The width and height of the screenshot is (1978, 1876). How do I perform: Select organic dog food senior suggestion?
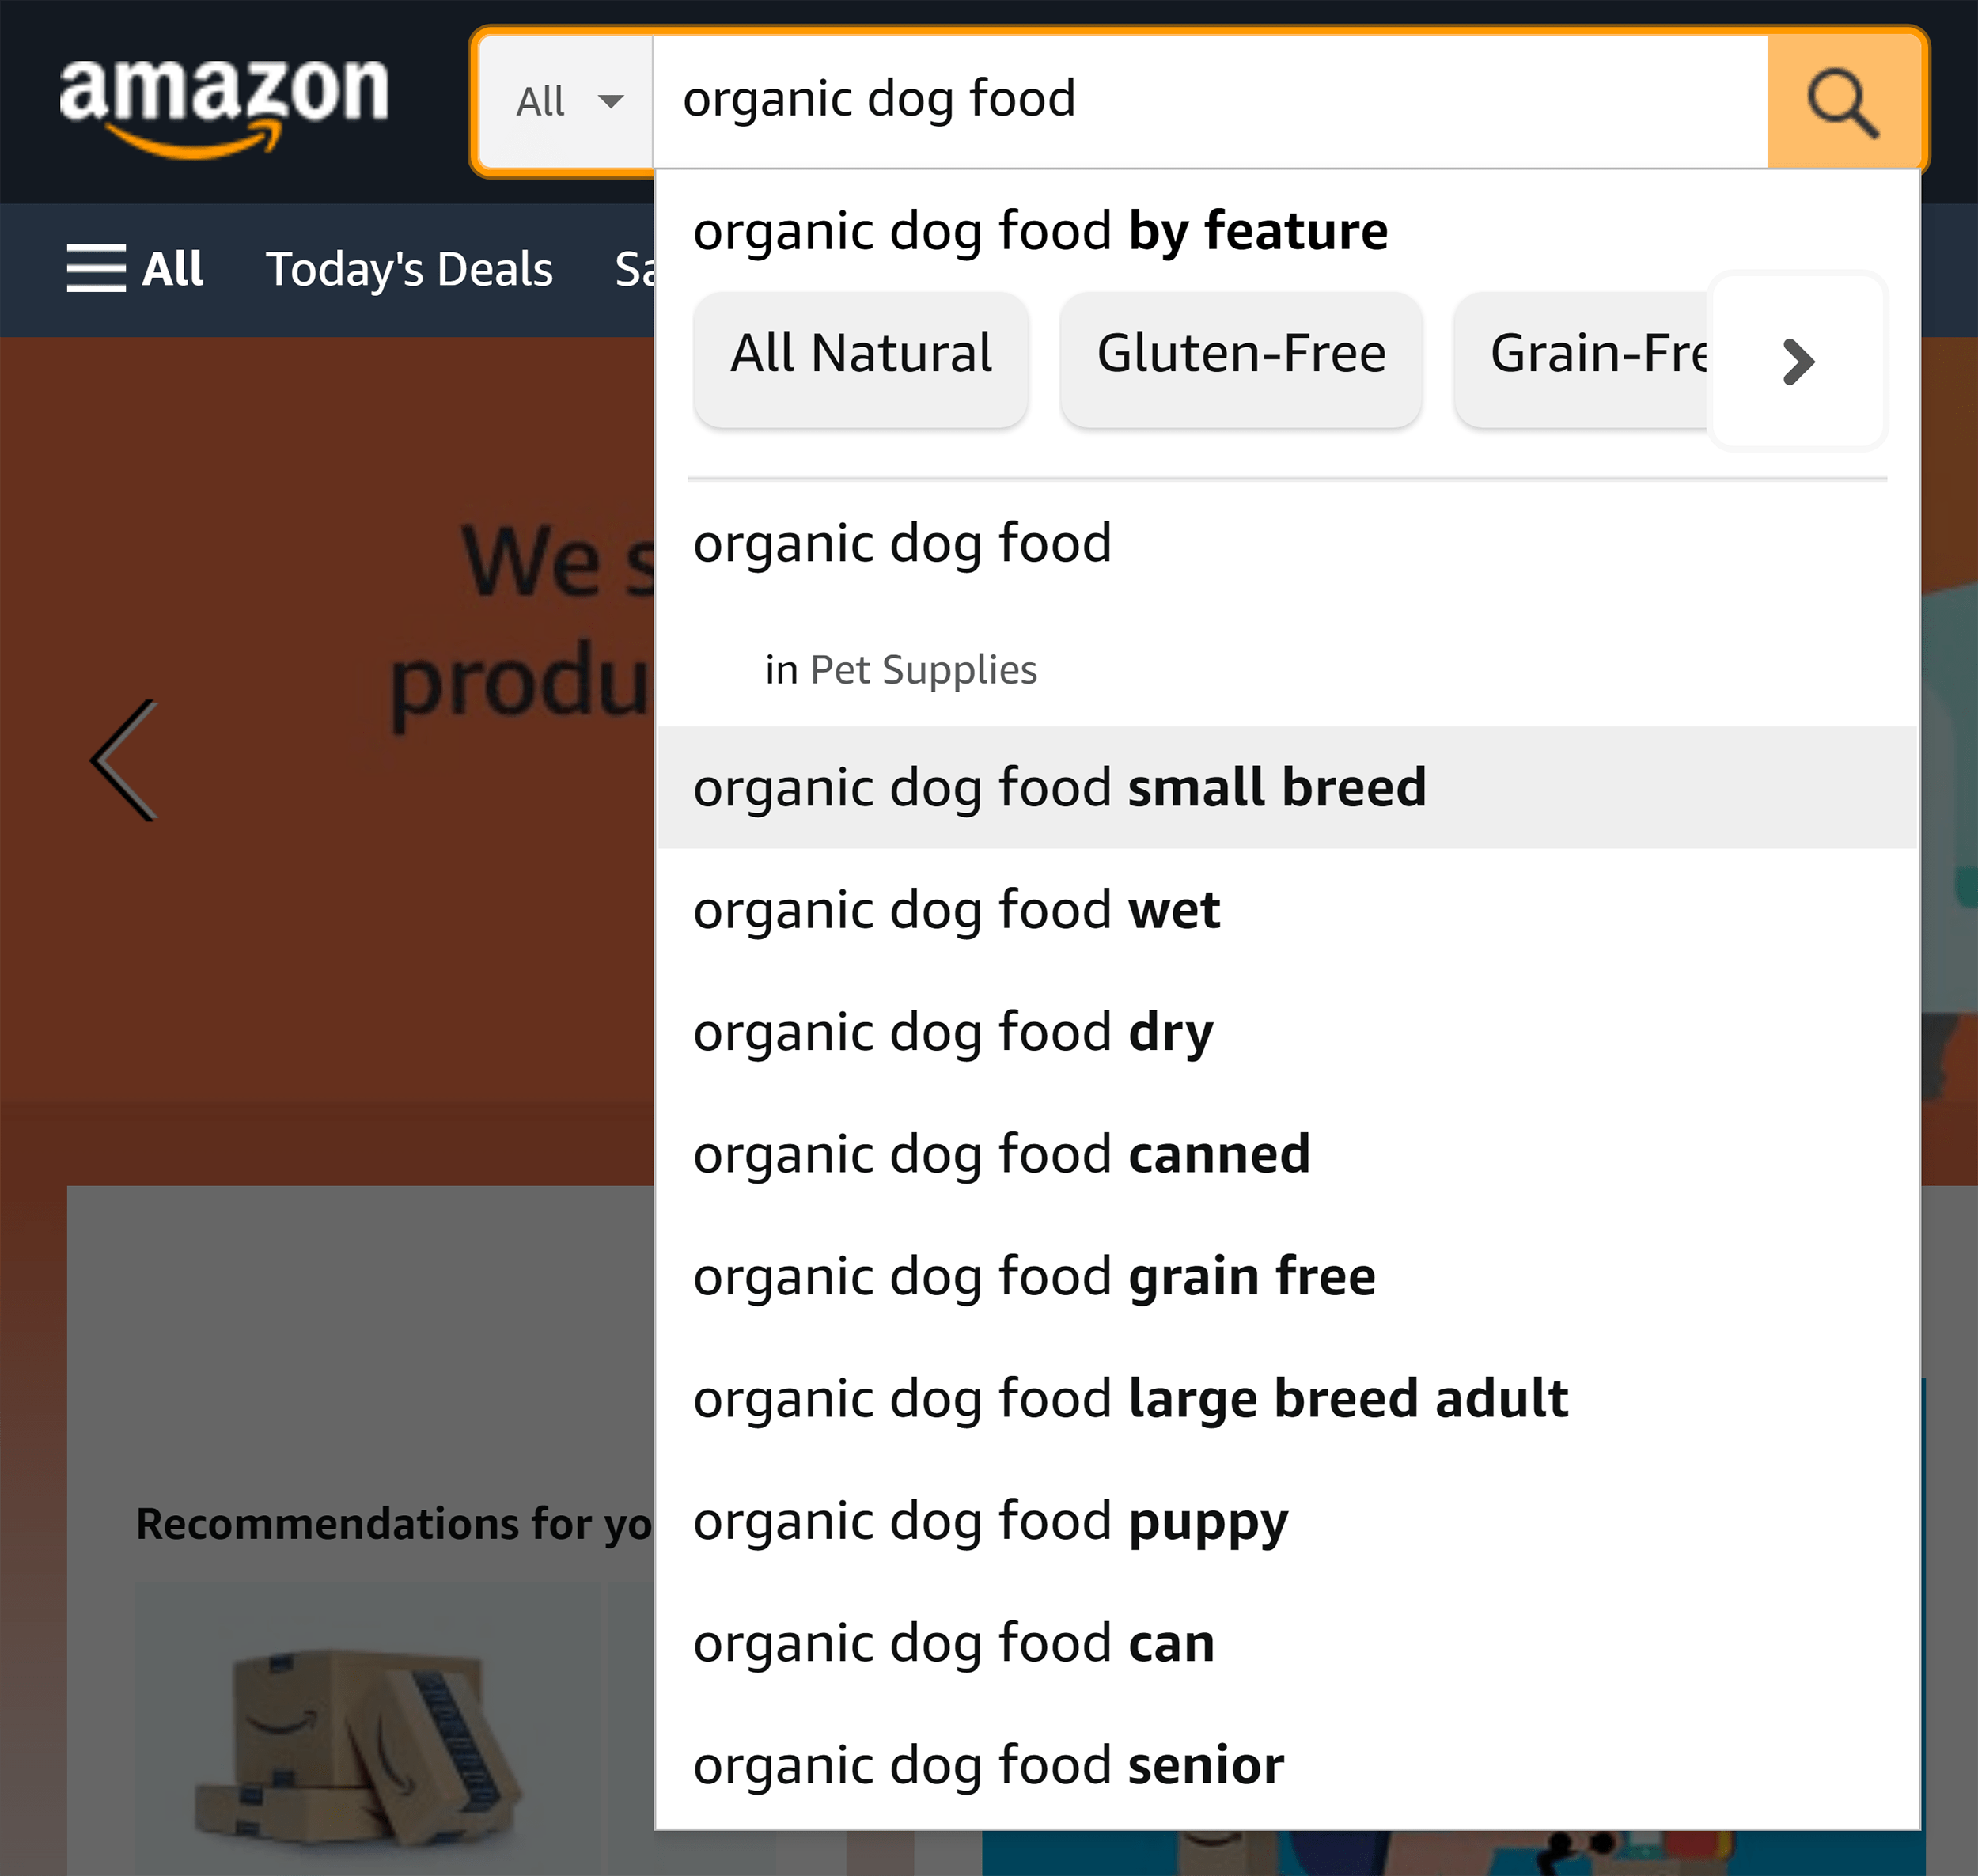(x=986, y=1761)
